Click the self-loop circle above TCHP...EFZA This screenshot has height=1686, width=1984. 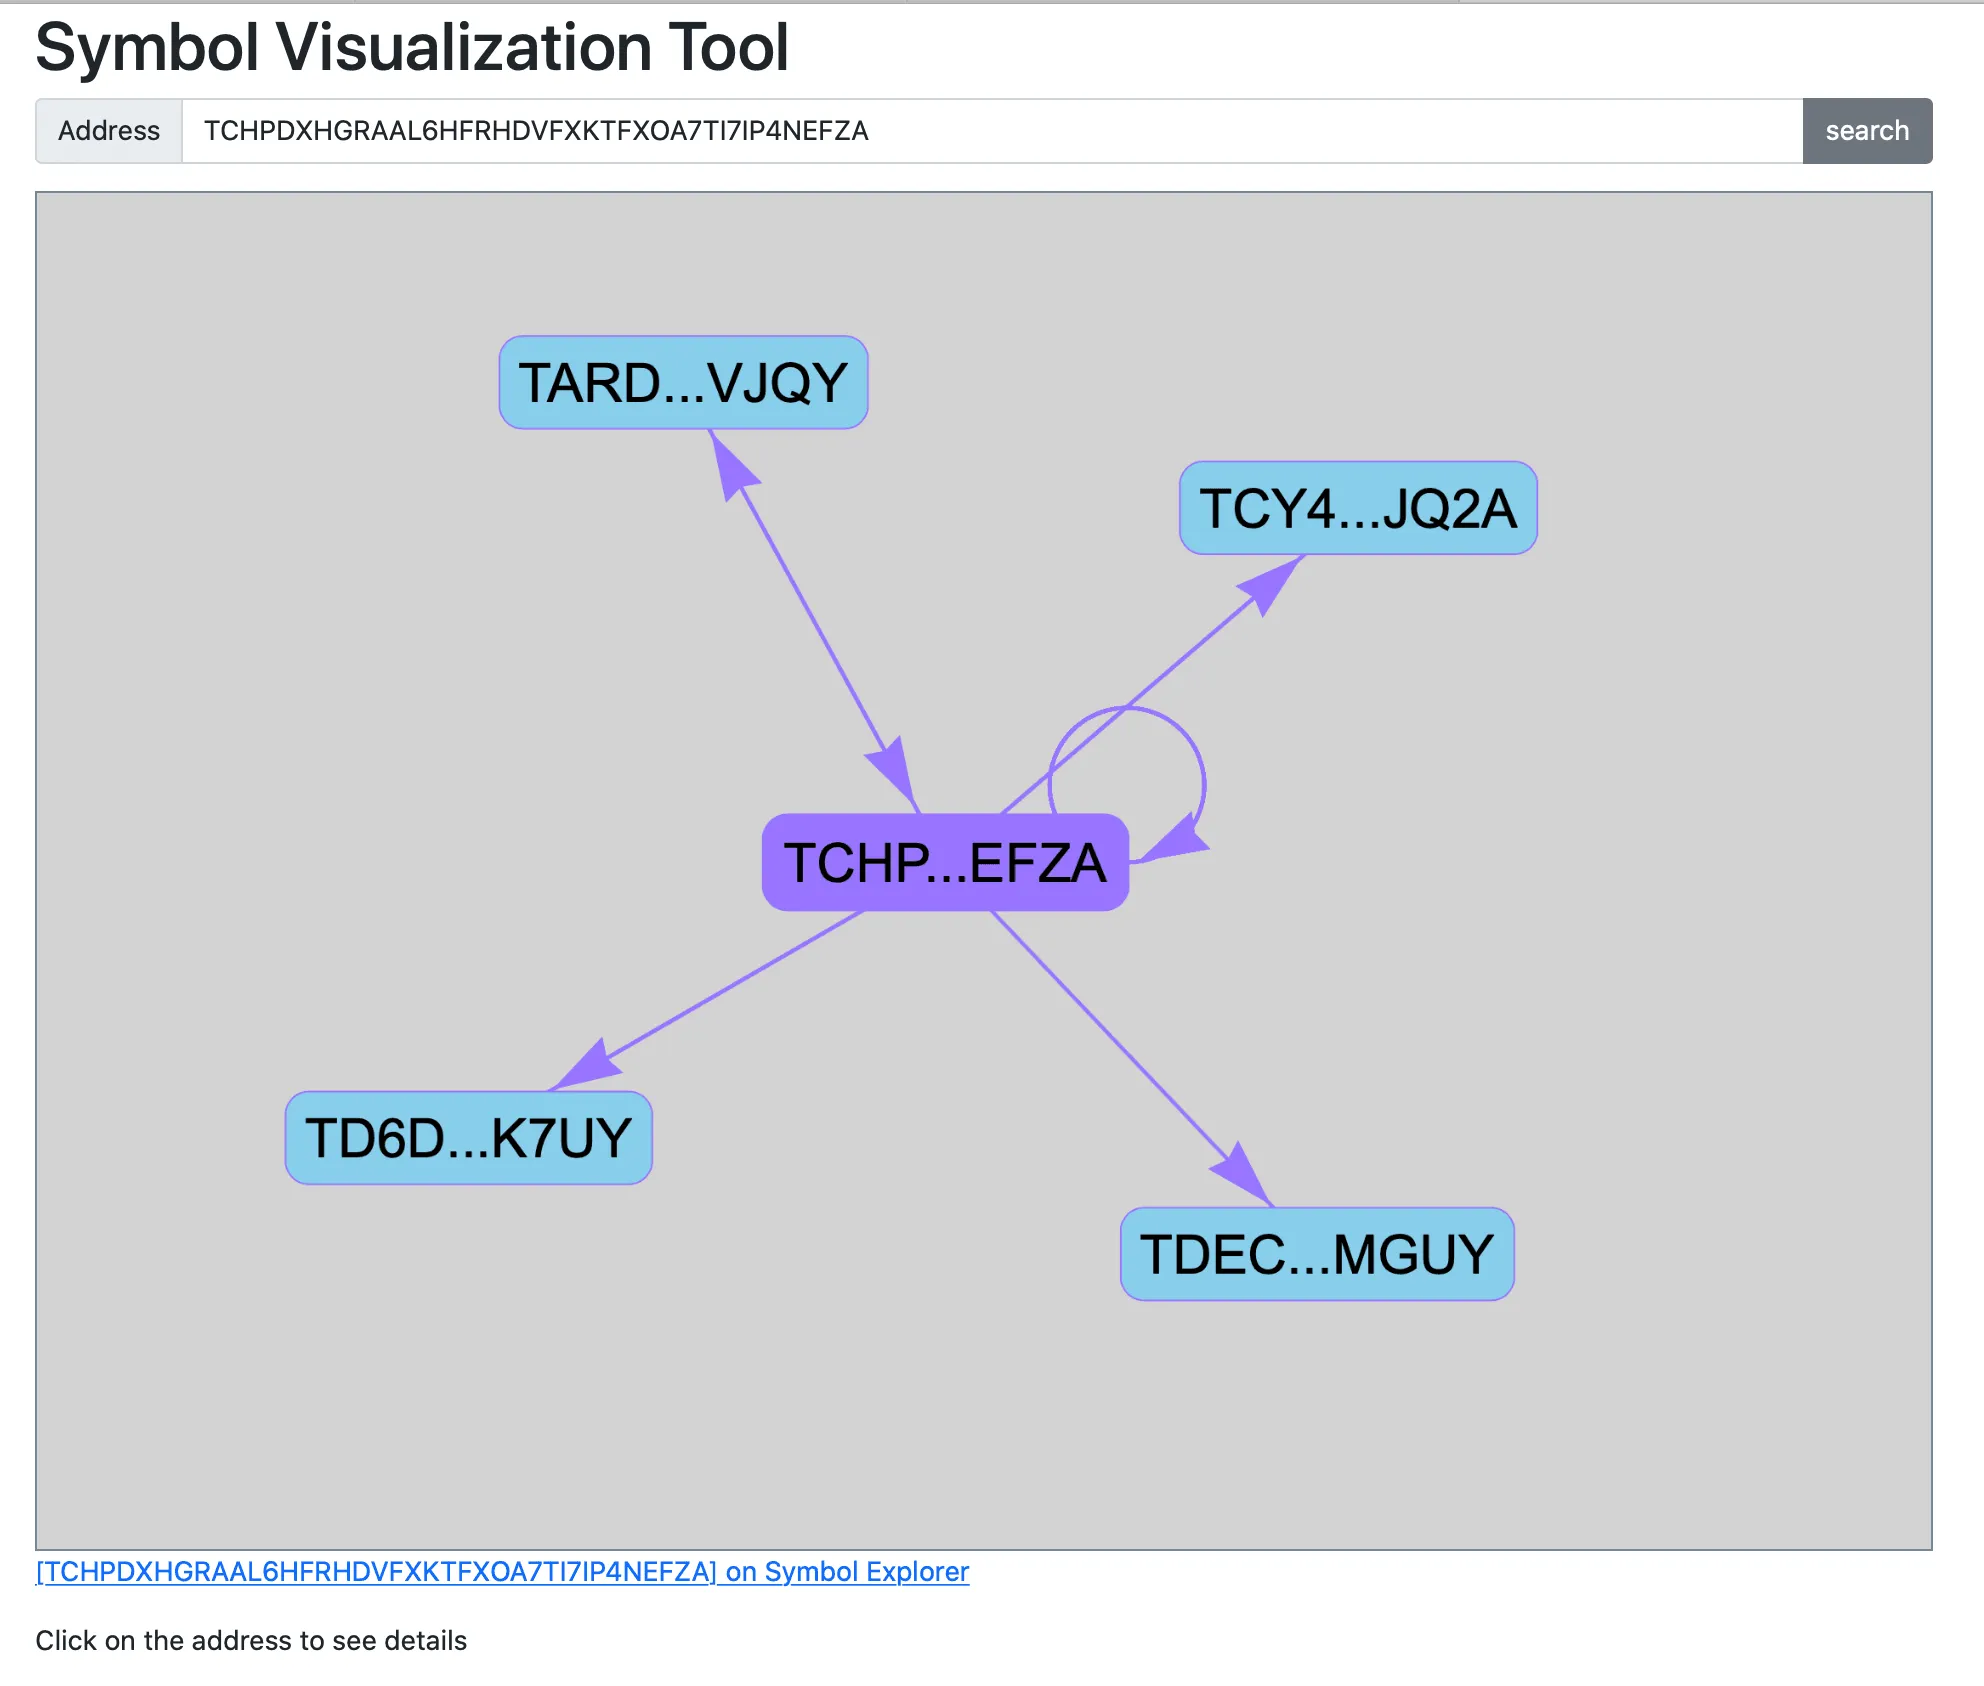pyautogui.click(x=1127, y=709)
